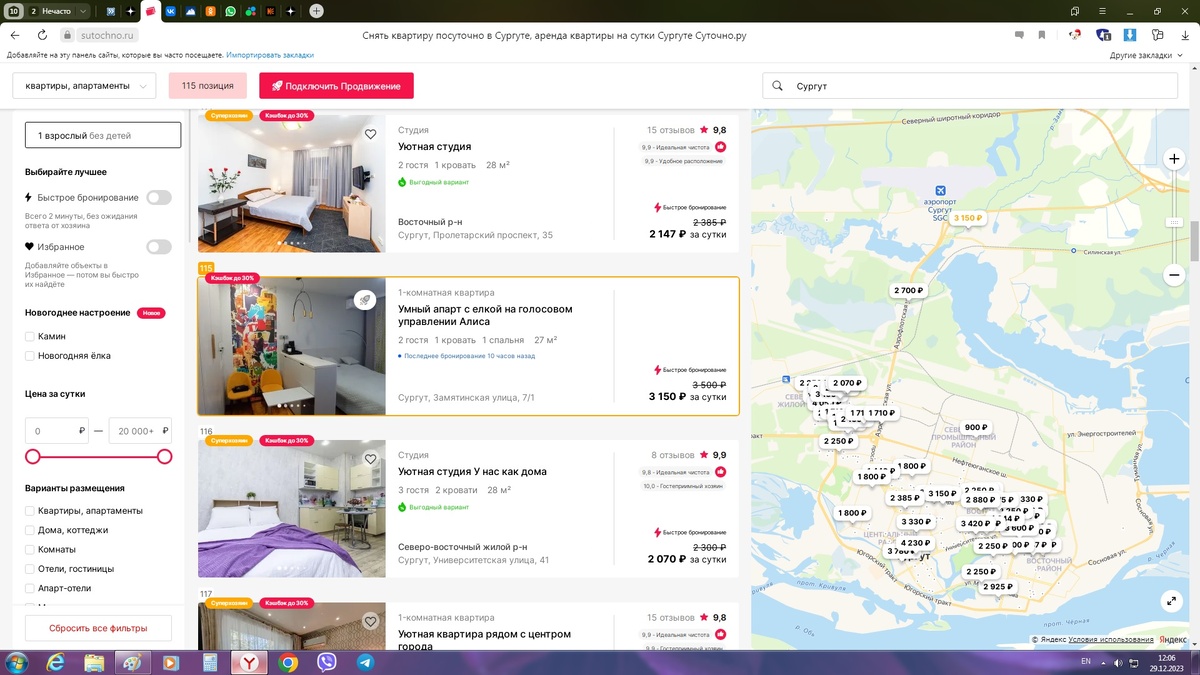
Task: Open Windows Start menu
Action: (17, 662)
